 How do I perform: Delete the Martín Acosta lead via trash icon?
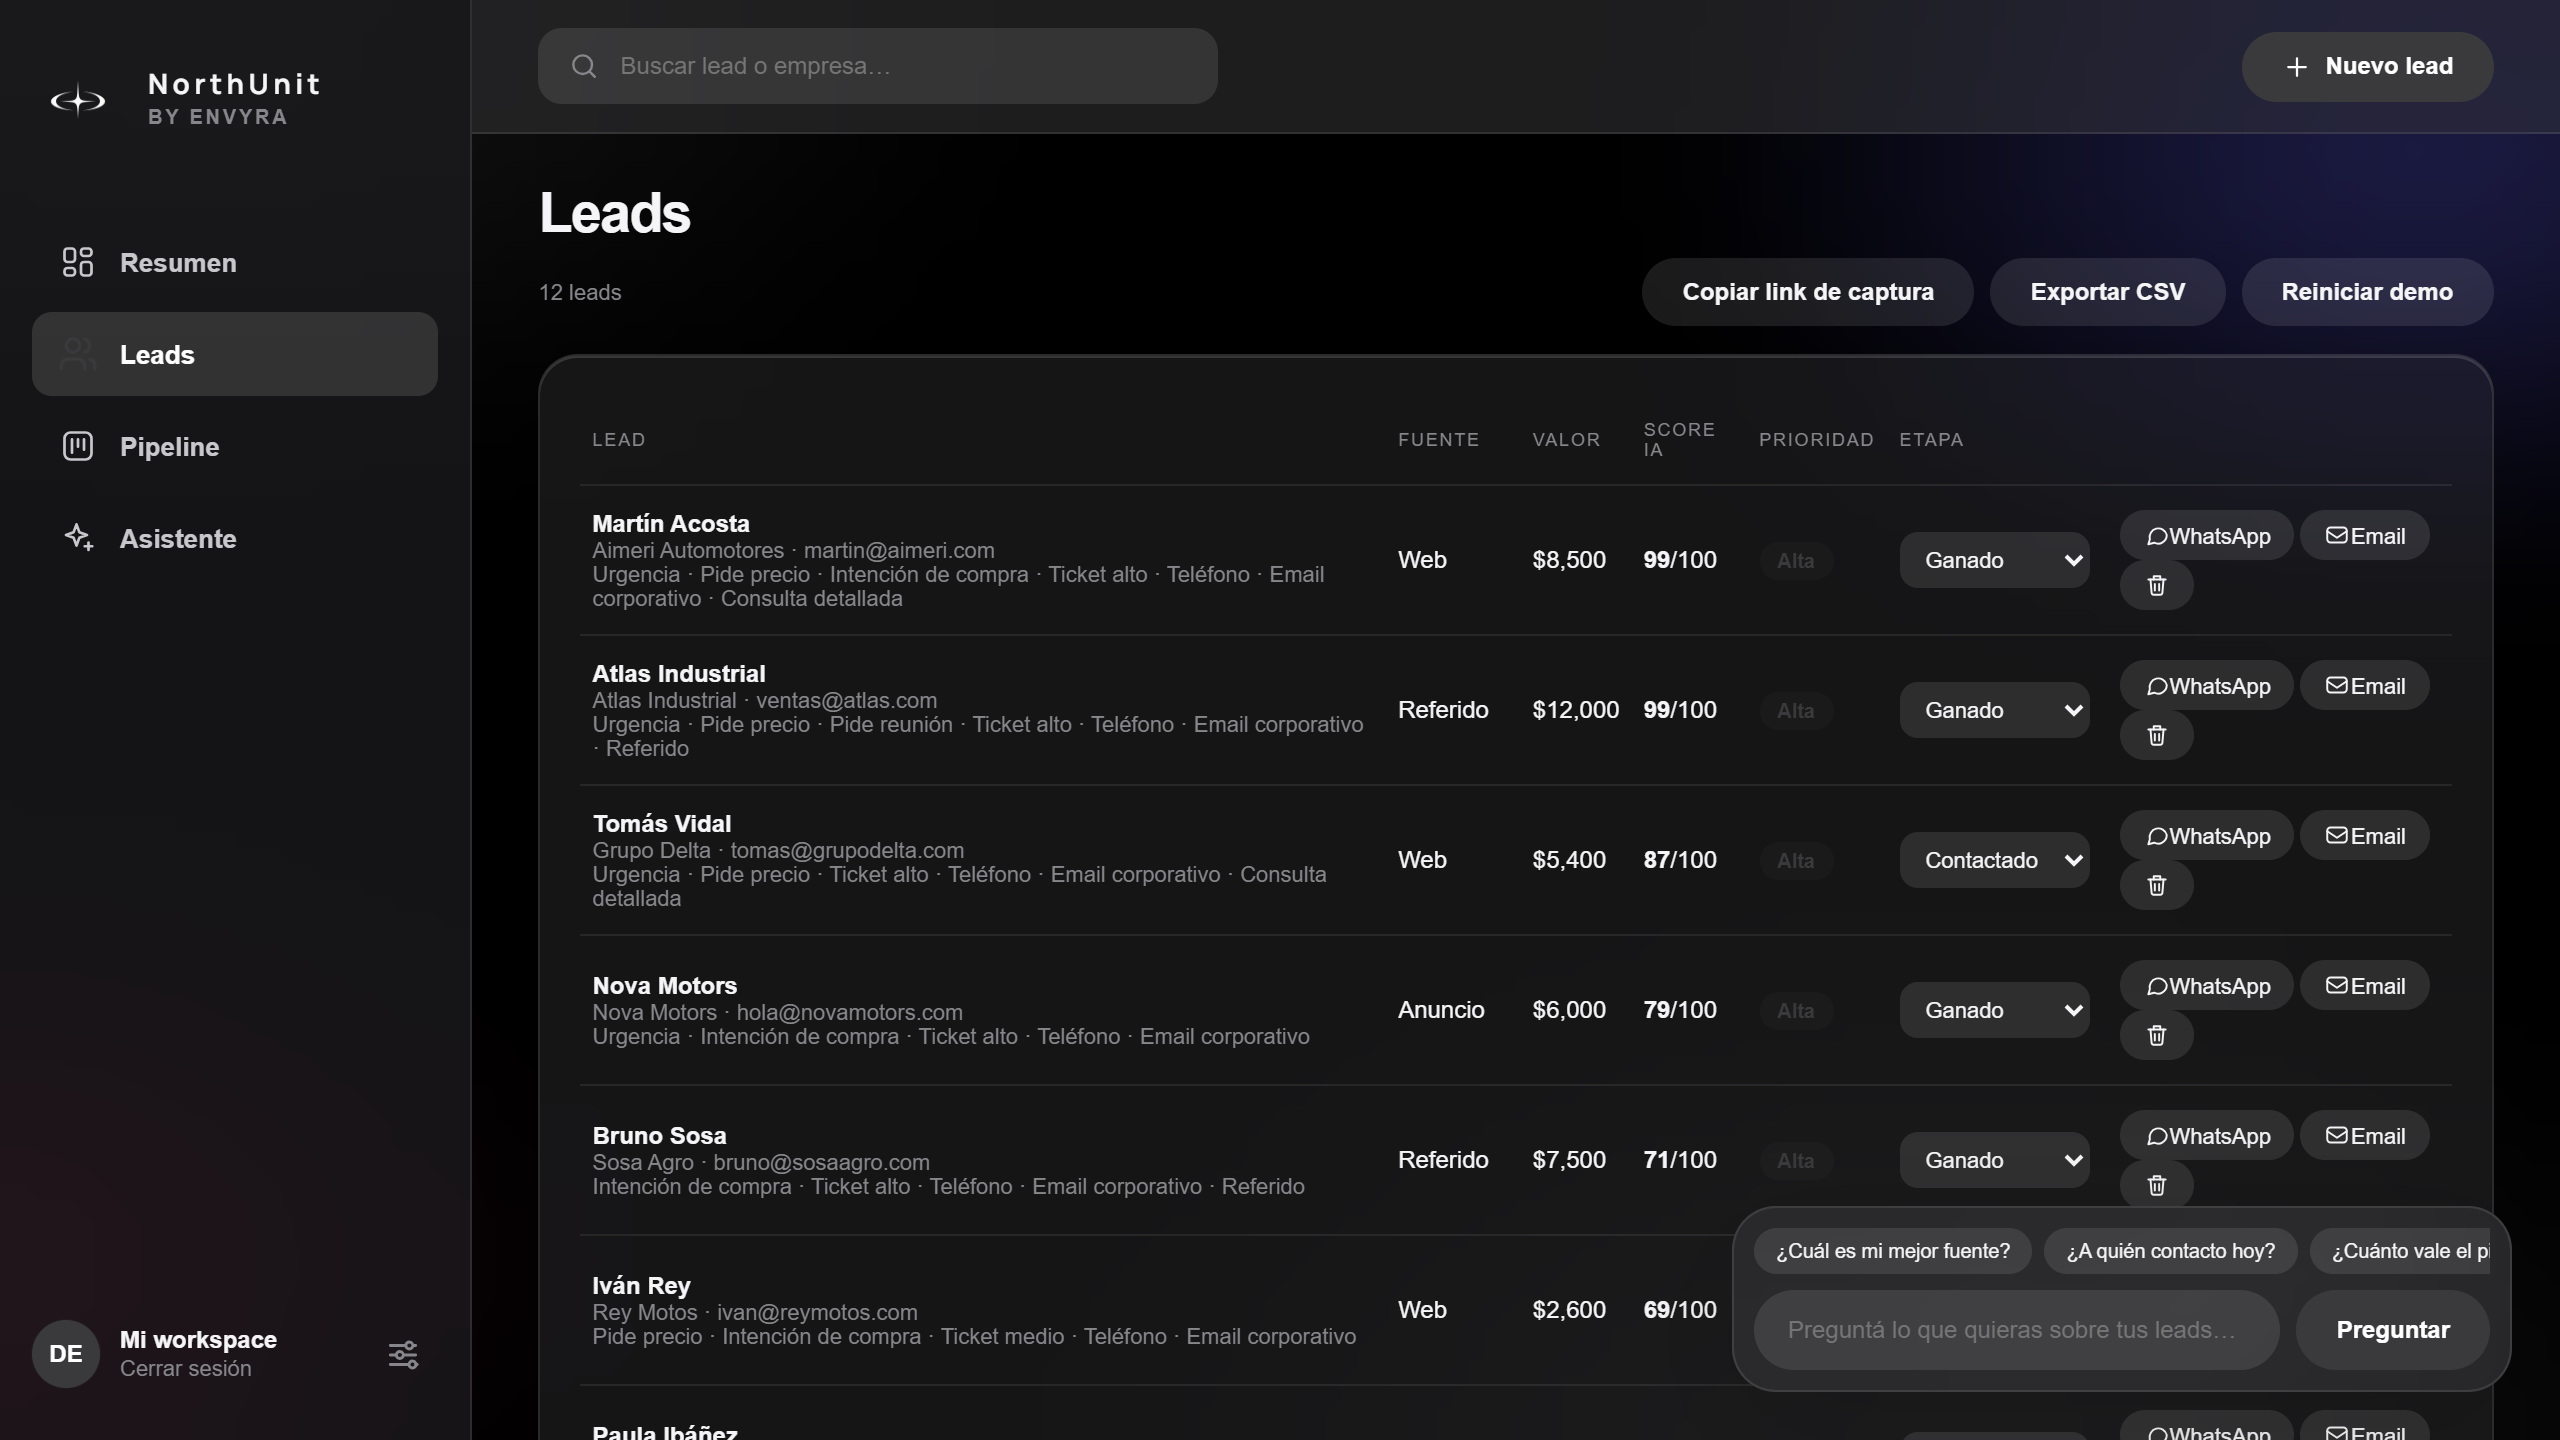[2157, 586]
